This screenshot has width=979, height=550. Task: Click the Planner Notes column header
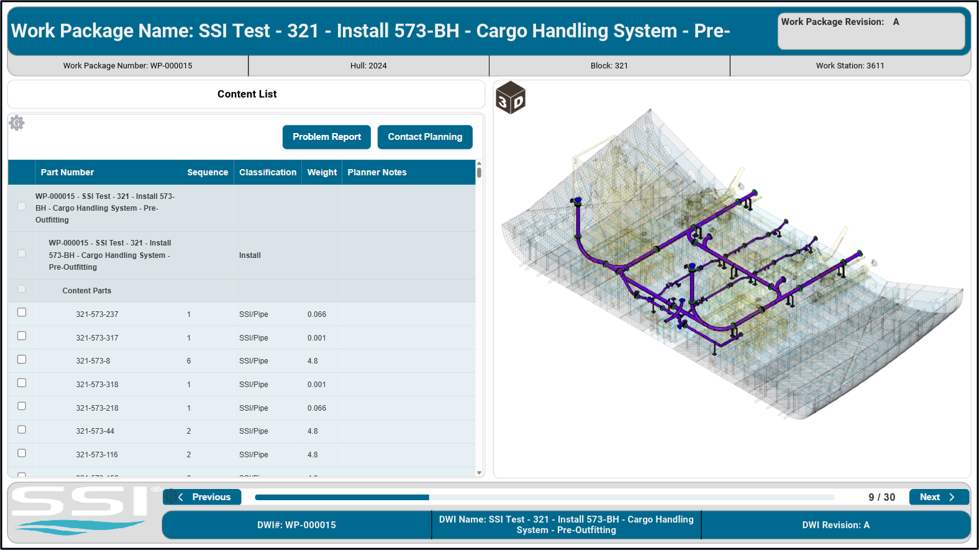pyautogui.click(x=377, y=172)
